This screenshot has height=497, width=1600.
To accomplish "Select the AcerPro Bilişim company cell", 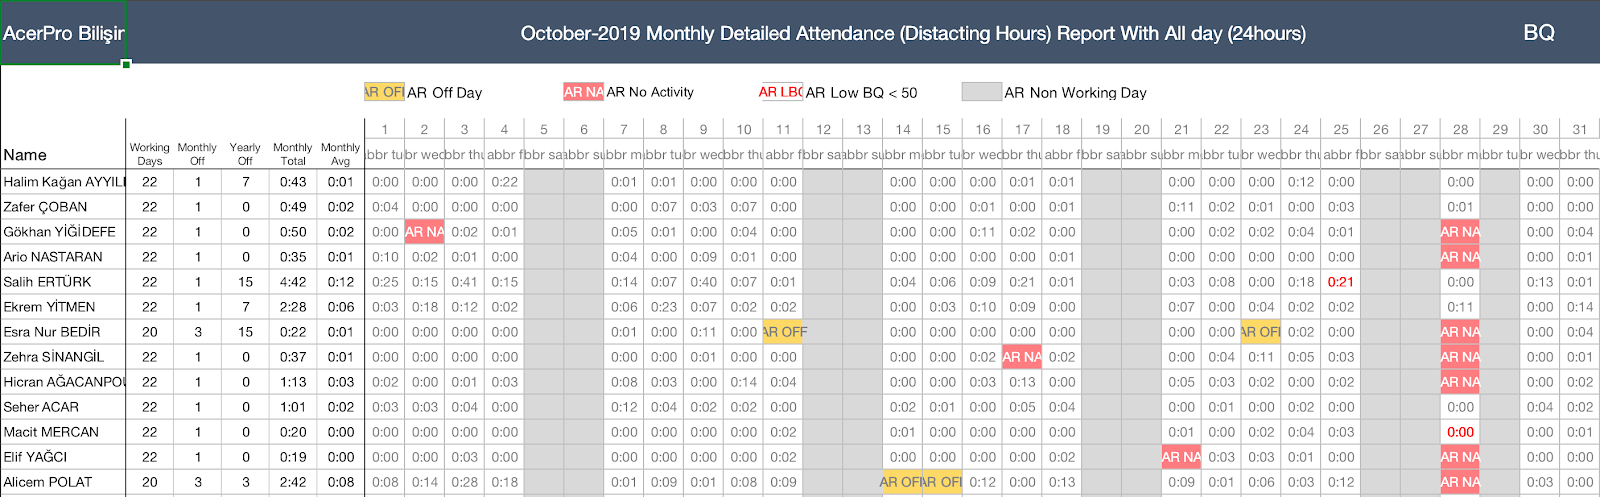I will tap(63, 33).
